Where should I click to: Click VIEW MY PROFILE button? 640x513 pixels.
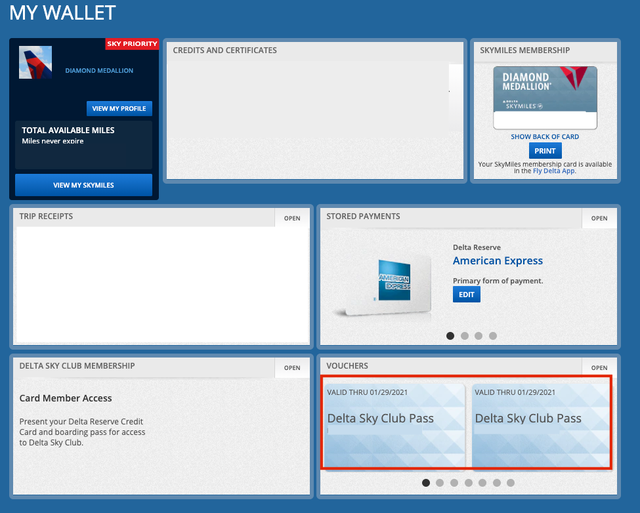[x=119, y=109]
